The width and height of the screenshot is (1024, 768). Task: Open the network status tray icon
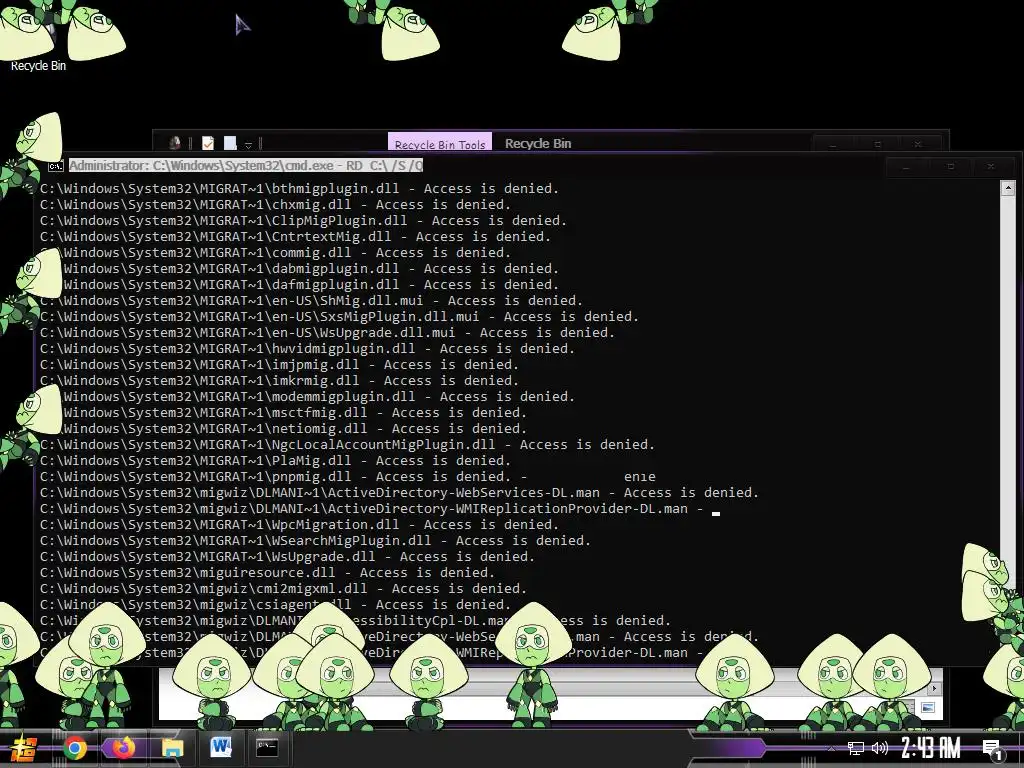click(856, 748)
